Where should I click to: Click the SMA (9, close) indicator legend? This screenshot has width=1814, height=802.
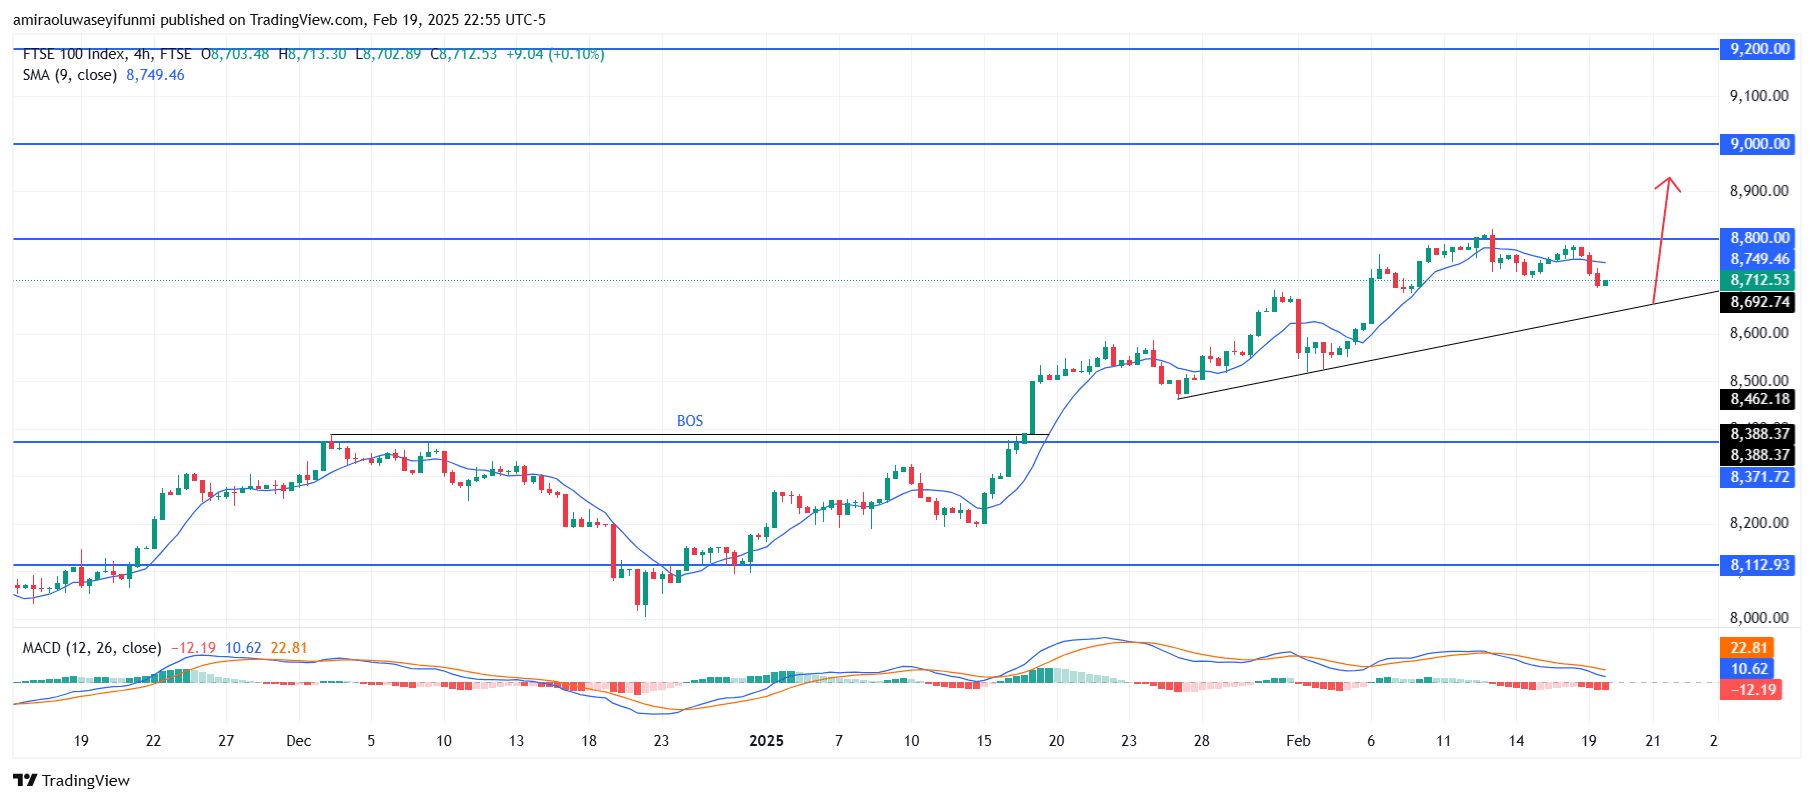click(70, 75)
